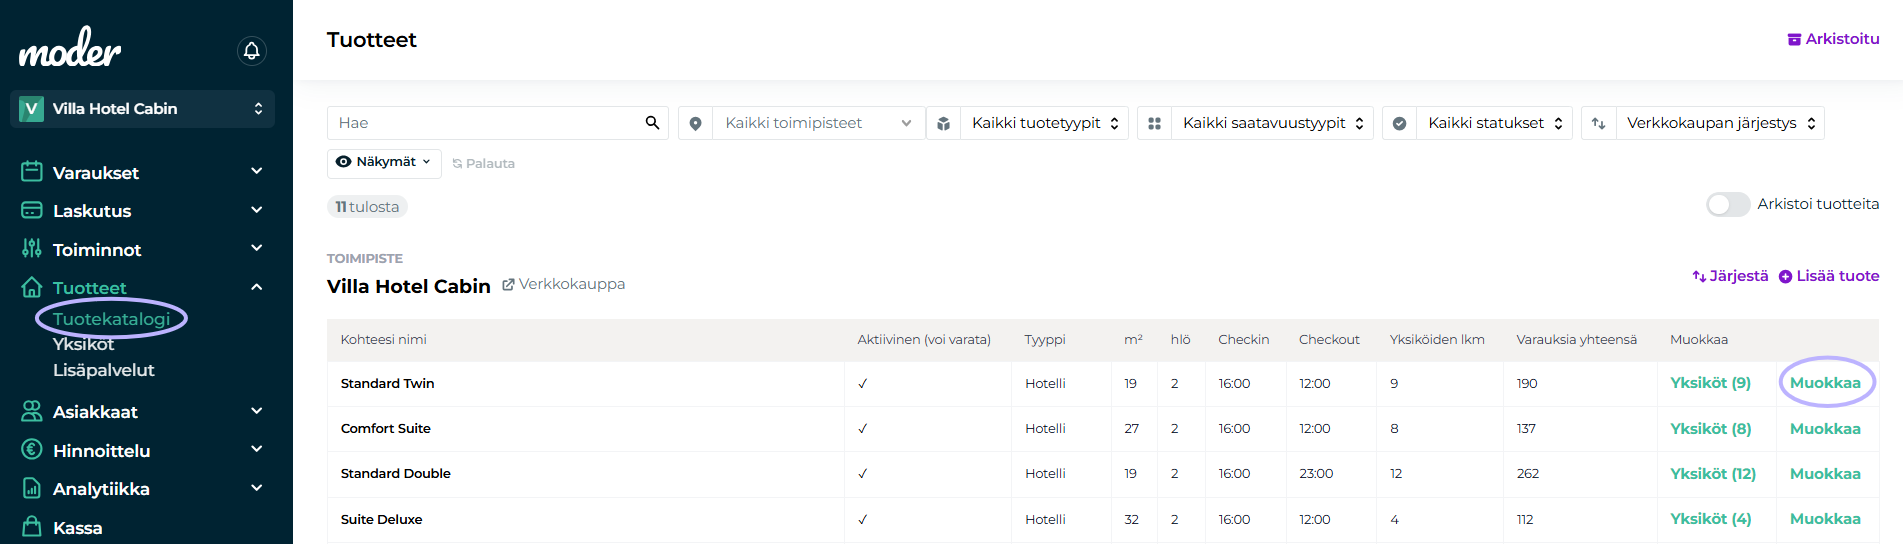Toggle the Arkistoi tuotteita switch
This screenshot has width=1903, height=544.
[1727, 204]
